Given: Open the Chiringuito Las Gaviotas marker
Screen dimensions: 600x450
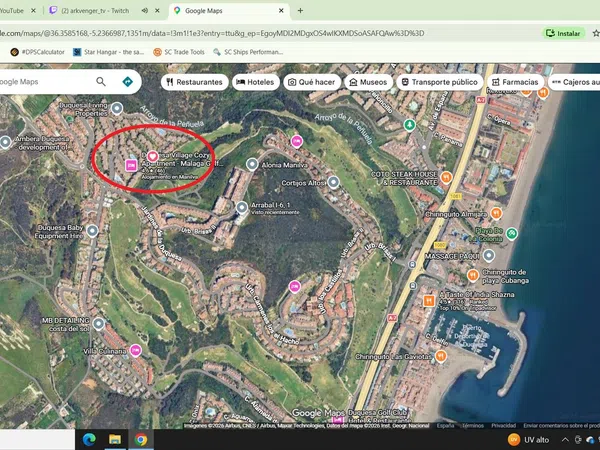Looking at the screenshot, I should coord(441,356).
